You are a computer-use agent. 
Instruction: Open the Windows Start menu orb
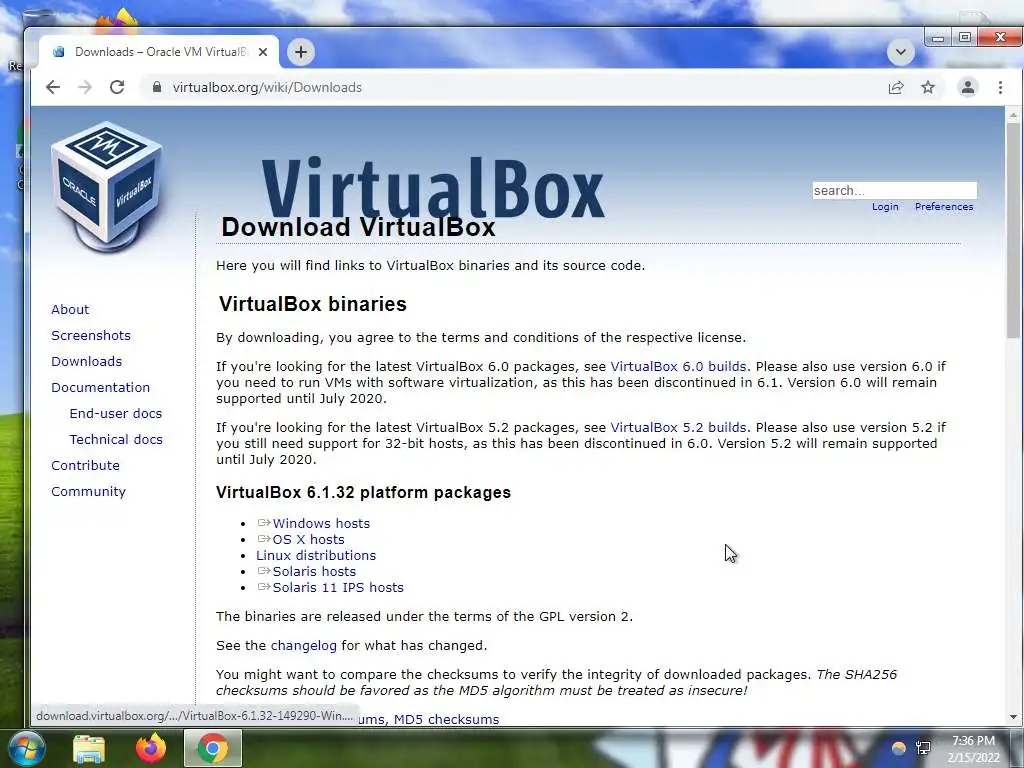coord(26,748)
